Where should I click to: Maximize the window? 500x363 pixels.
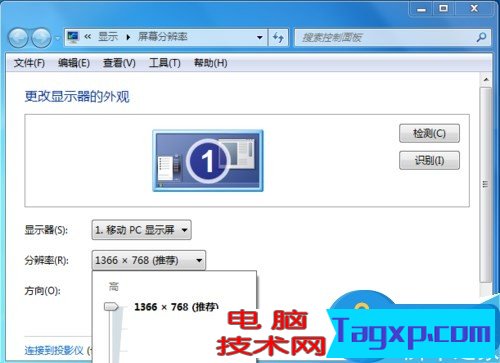[x=443, y=9]
